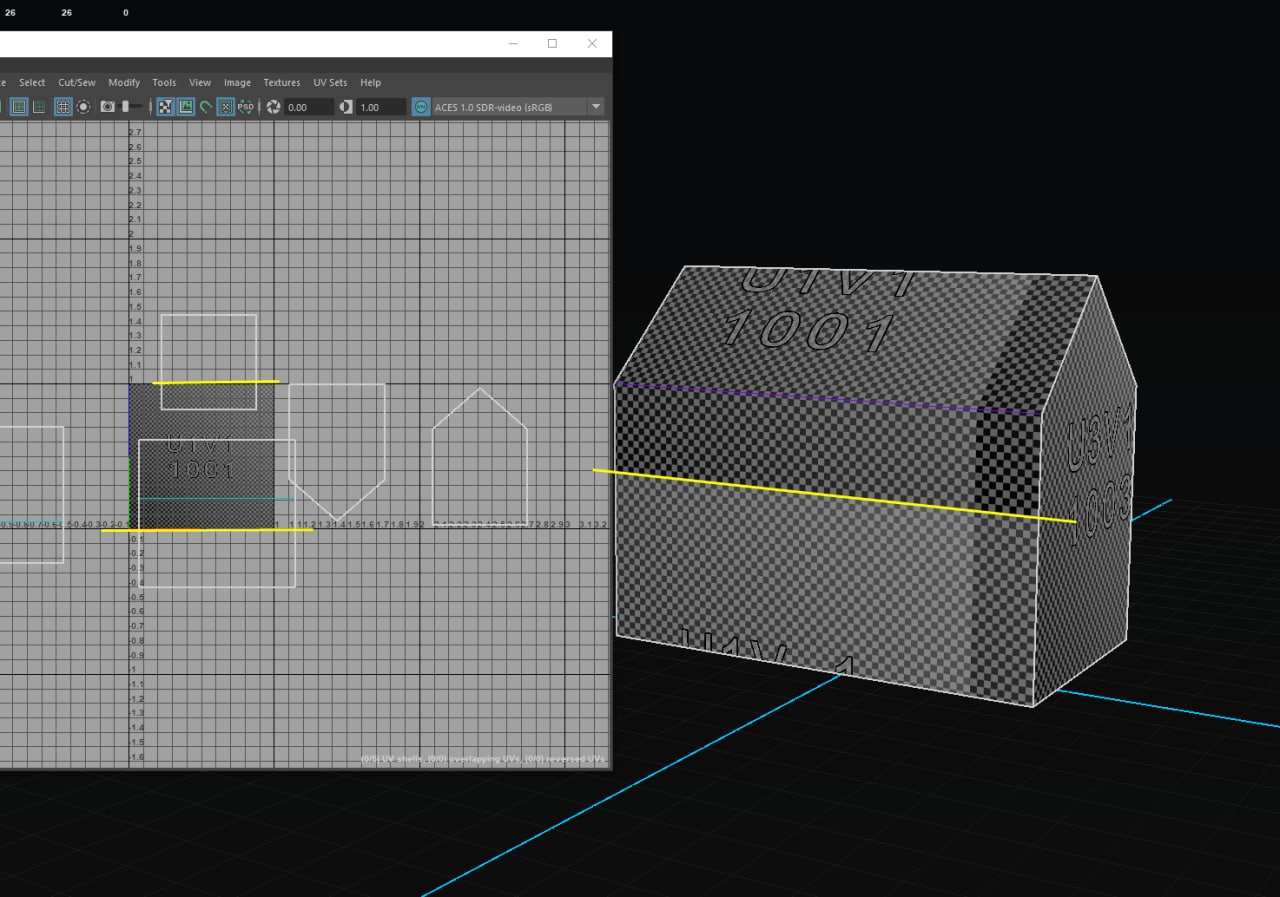Image resolution: width=1280 pixels, height=897 pixels.
Task: Open the View menu
Action: [200, 83]
